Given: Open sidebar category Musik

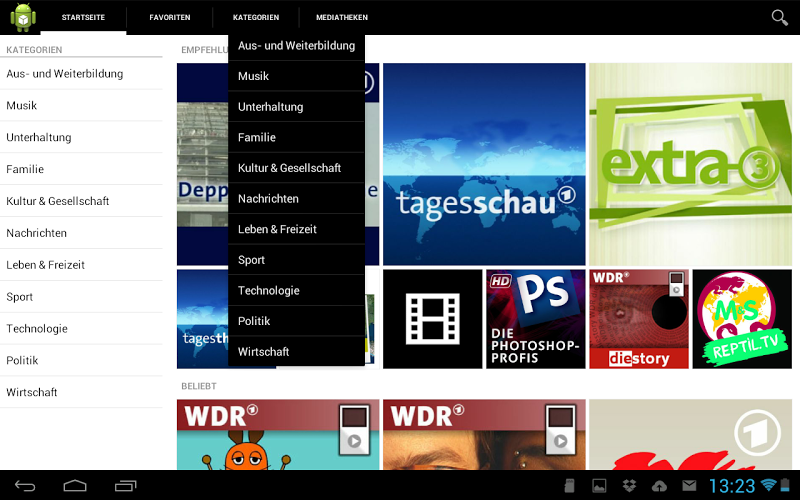Looking at the screenshot, I should [81, 106].
